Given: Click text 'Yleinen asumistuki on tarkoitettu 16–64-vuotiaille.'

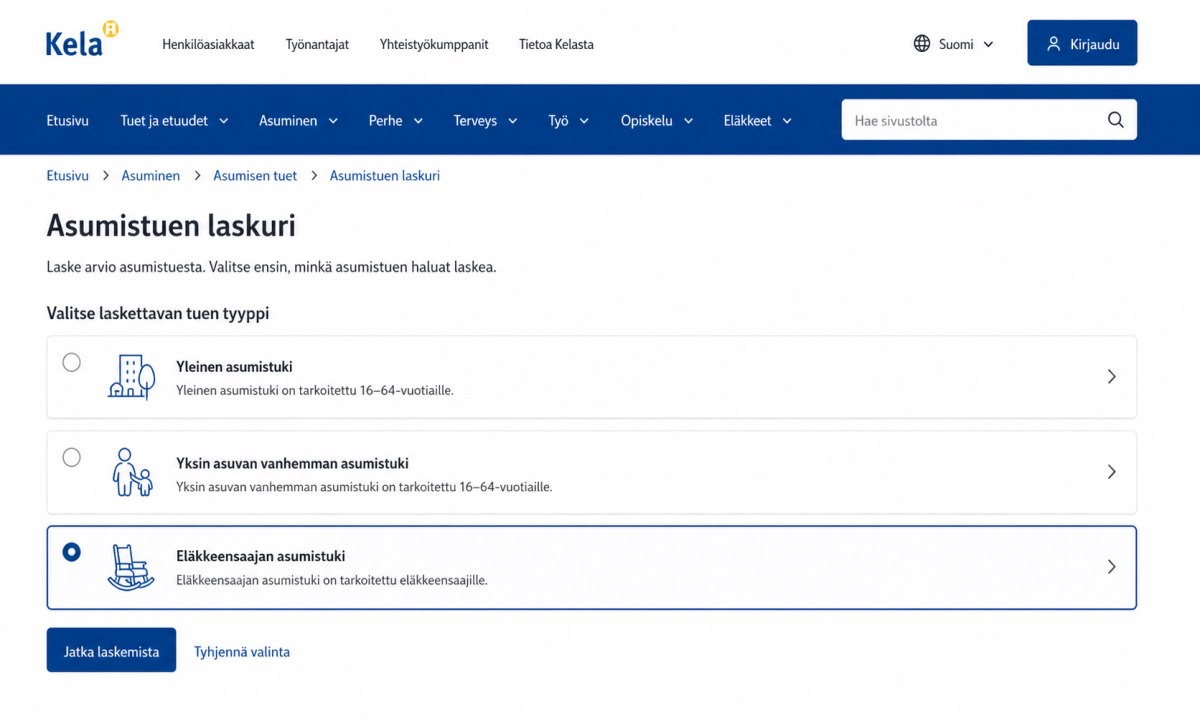Looking at the screenshot, I should (x=315, y=390).
